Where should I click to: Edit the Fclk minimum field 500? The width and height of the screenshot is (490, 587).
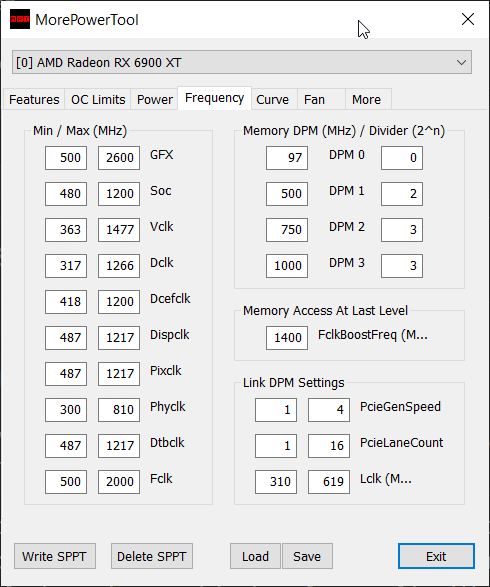[x=66, y=481]
